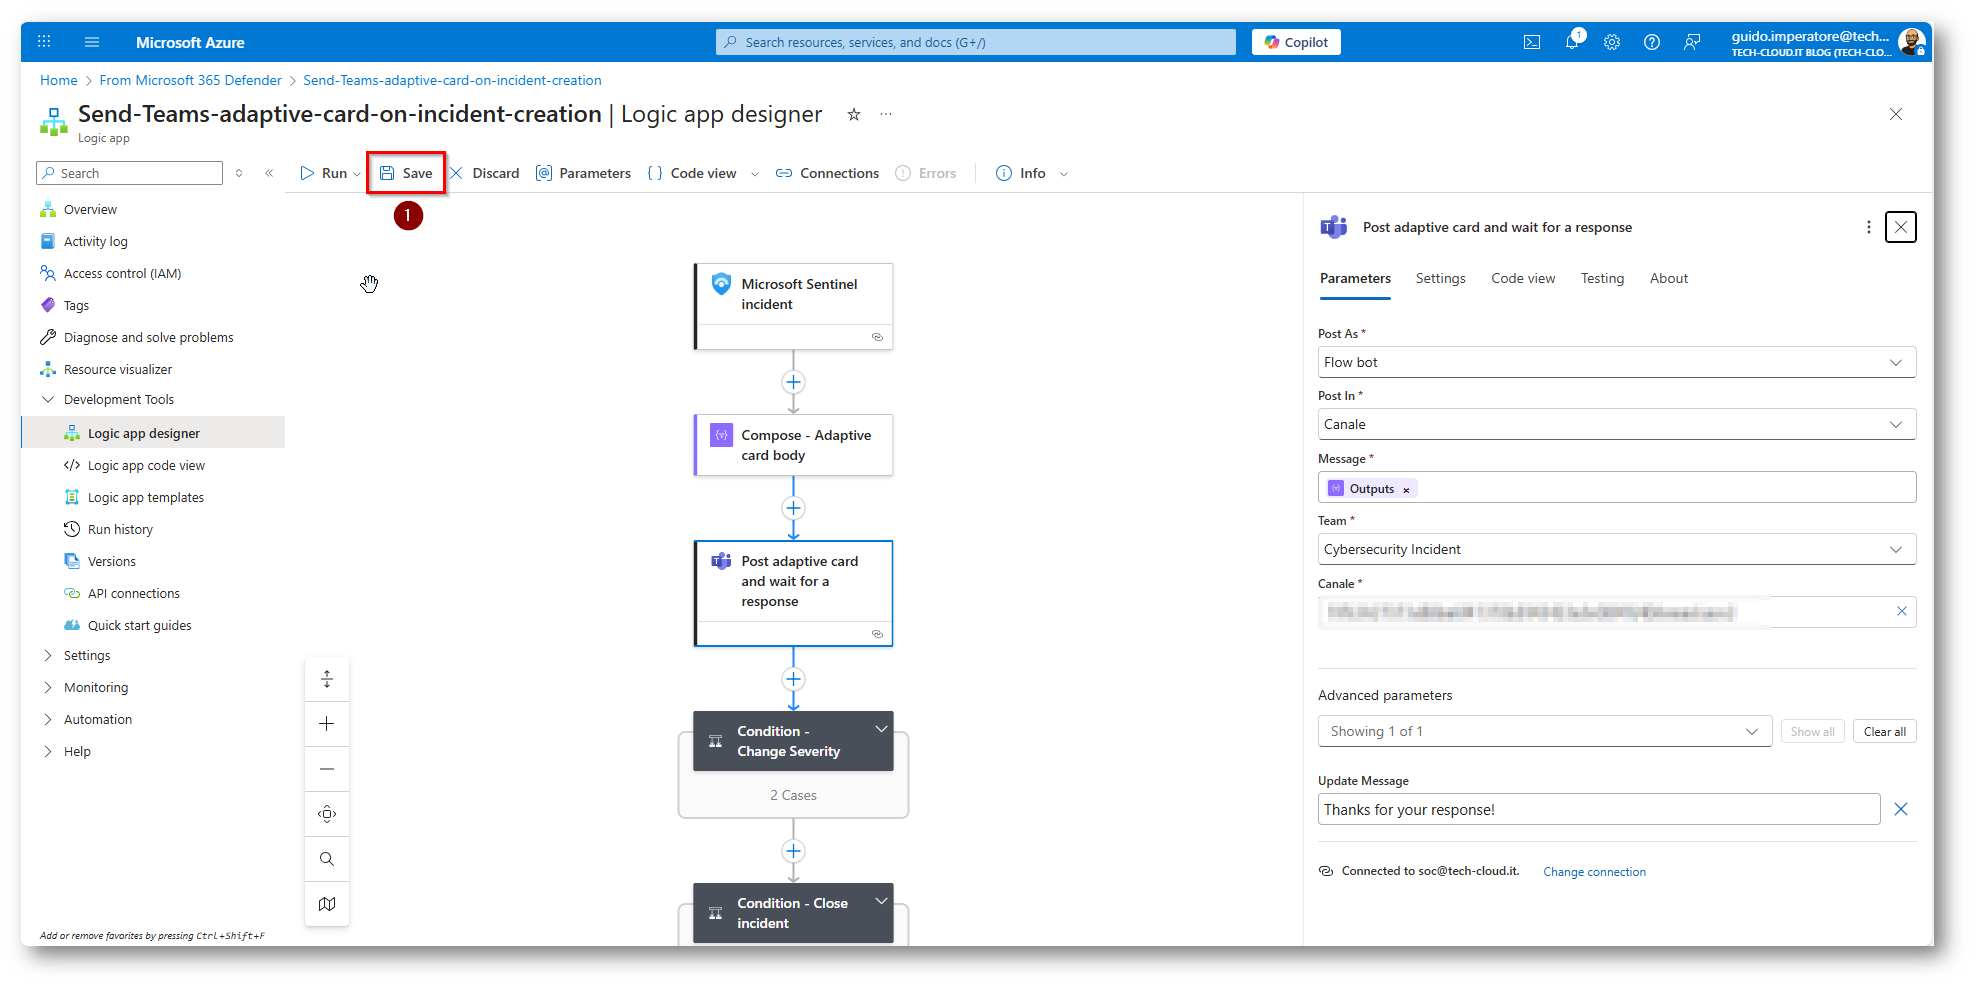
Task: Click the Change connection link
Action: pos(1594,872)
